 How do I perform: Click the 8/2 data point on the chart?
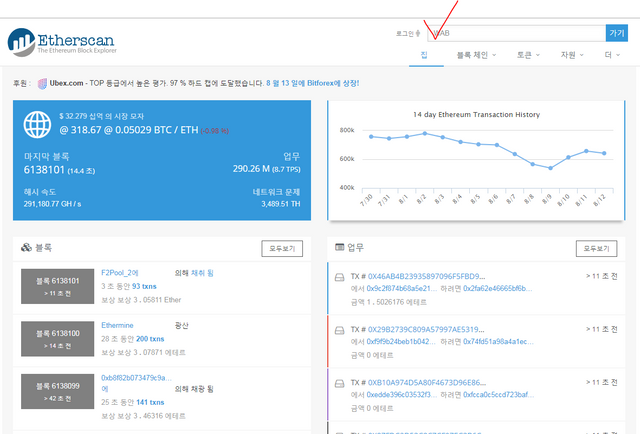(425, 134)
